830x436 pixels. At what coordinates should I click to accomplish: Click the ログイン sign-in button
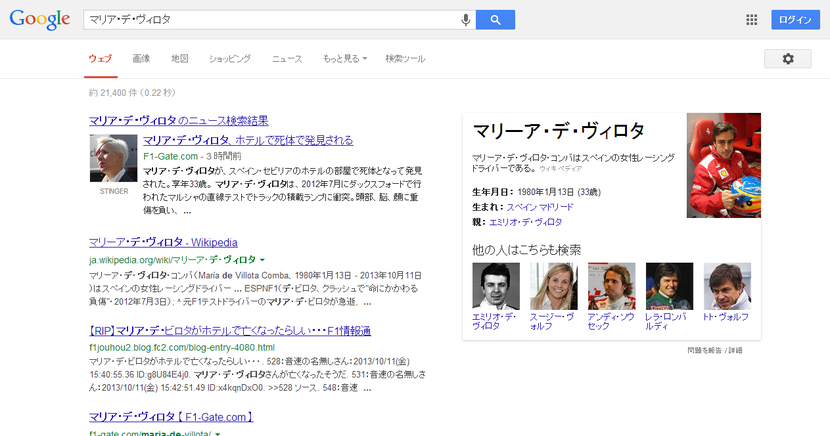click(796, 20)
